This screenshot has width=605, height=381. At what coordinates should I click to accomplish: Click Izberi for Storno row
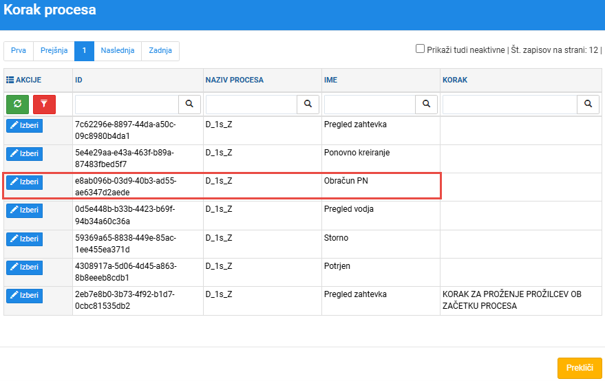[24, 239]
